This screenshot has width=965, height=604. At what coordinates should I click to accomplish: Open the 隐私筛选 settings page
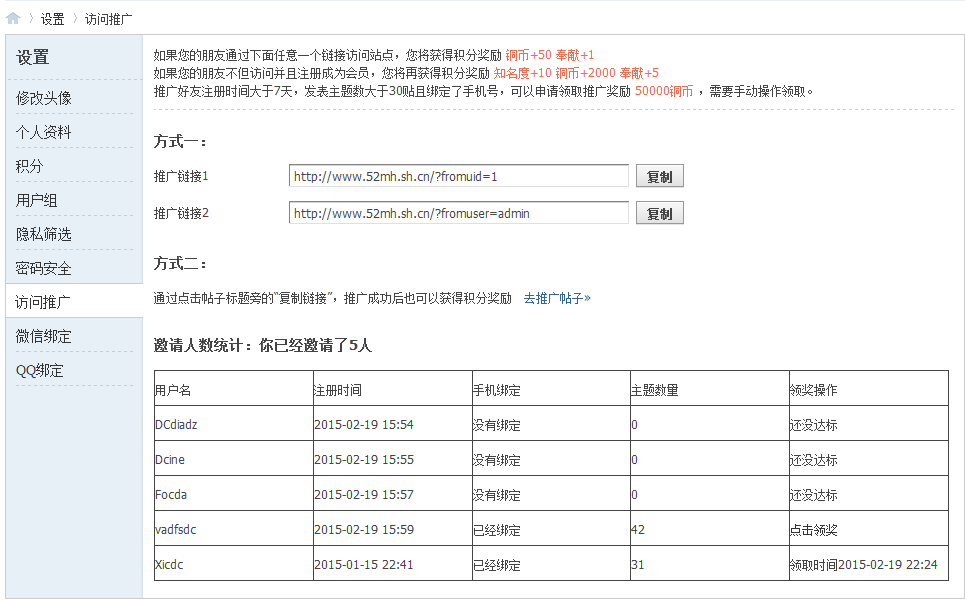[36, 234]
